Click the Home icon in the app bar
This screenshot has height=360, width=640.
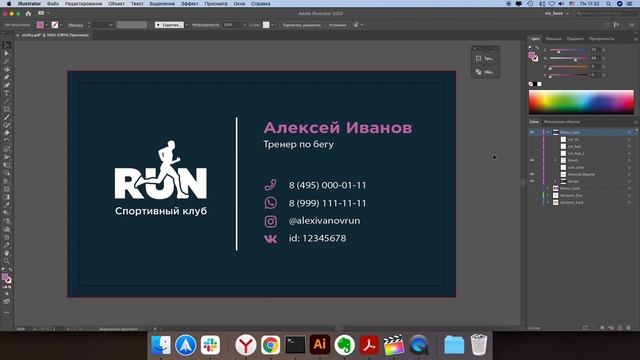(28, 13)
